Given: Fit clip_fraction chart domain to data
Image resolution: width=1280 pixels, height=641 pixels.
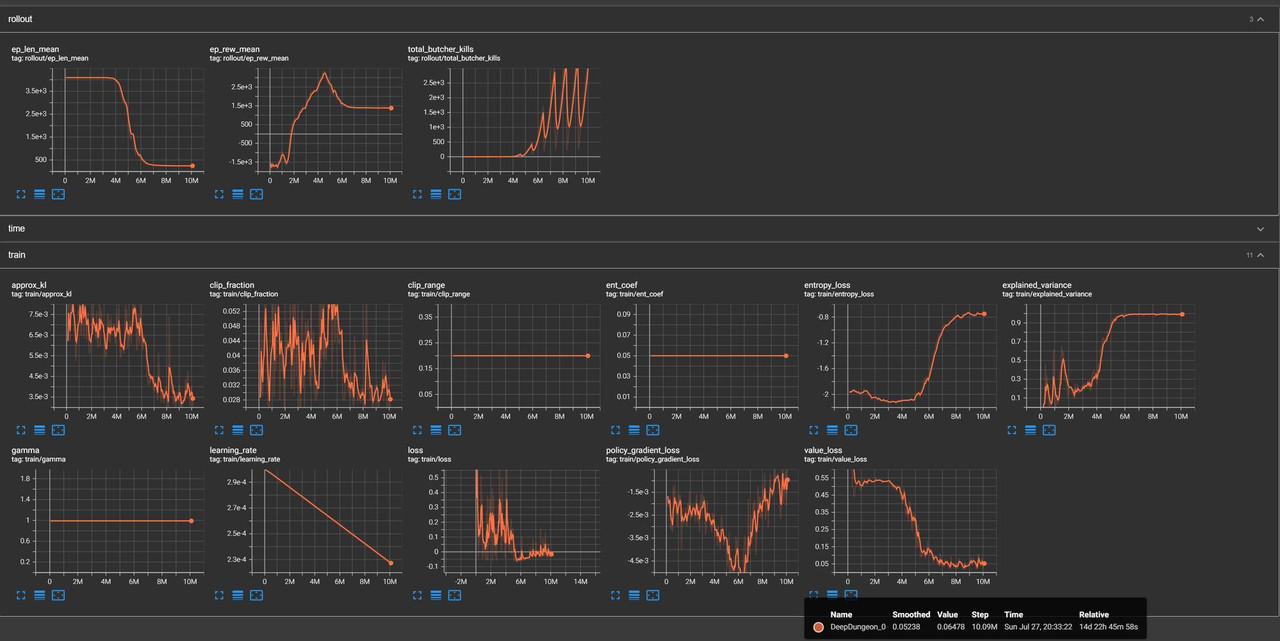Looking at the screenshot, I should [x=256, y=430].
